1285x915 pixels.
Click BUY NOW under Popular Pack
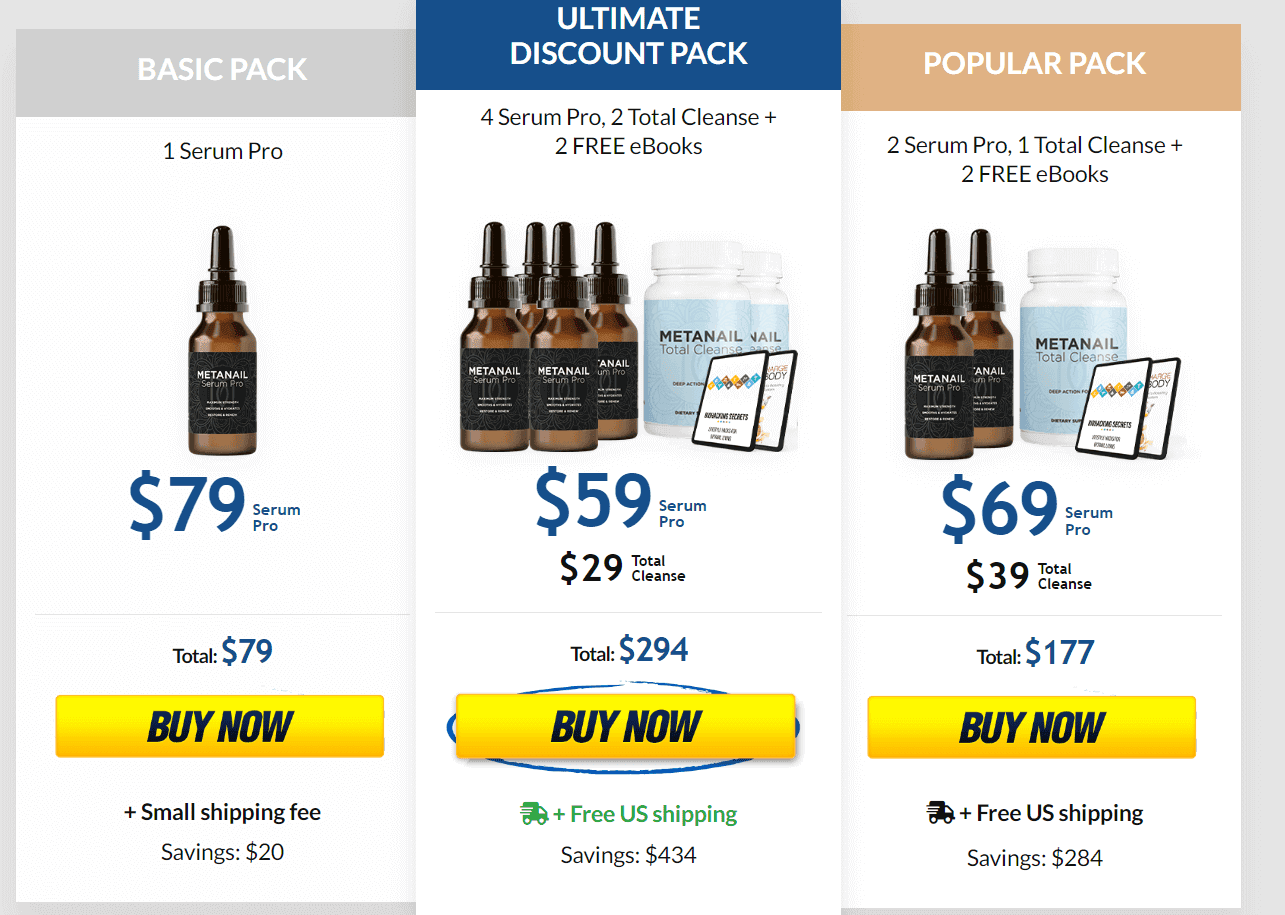1031,727
